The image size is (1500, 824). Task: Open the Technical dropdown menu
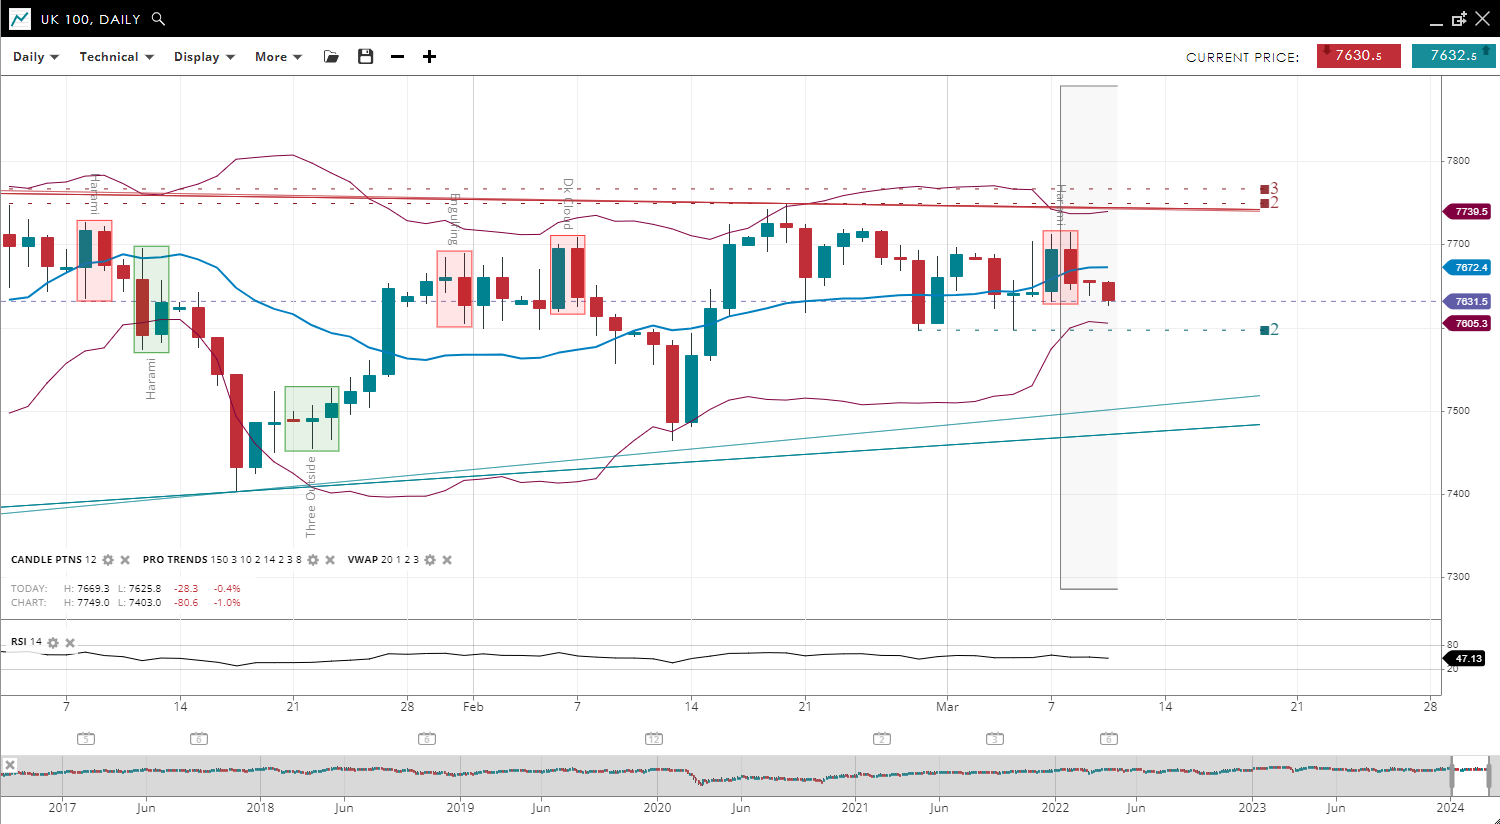(x=116, y=57)
